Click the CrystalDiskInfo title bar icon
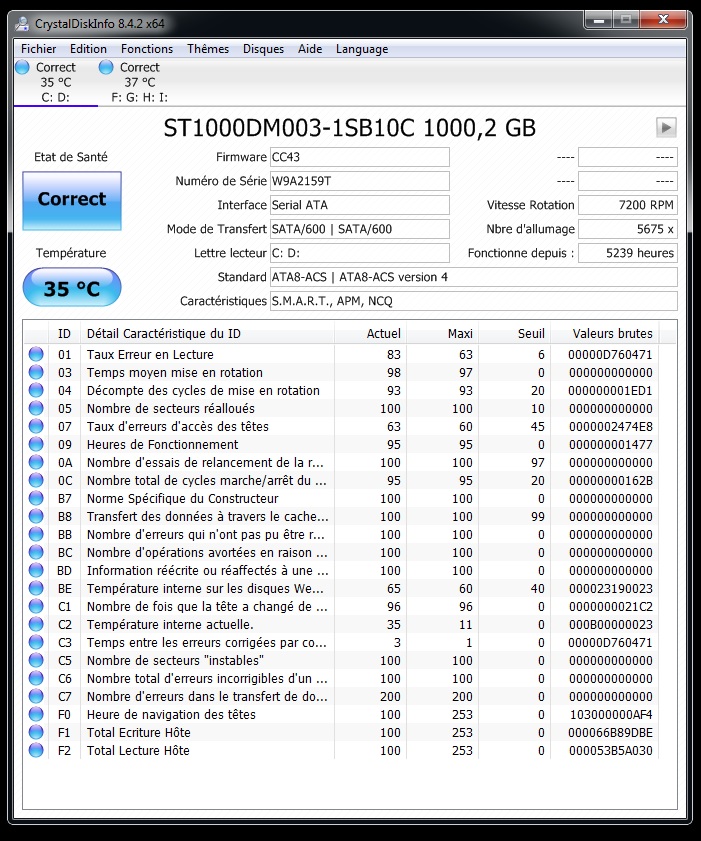Viewport: 701px width, 841px height. [x=22, y=24]
